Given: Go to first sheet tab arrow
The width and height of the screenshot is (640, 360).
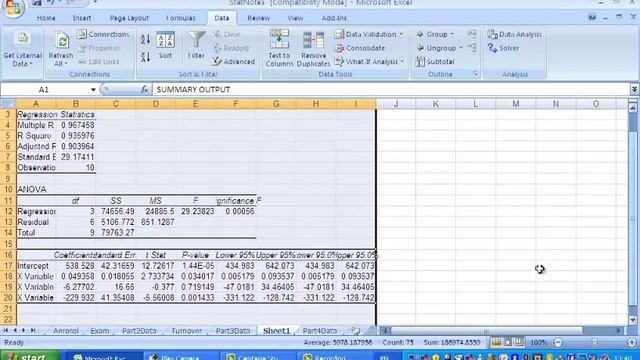Looking at the screenshot, I should click(x=6, y=331).
